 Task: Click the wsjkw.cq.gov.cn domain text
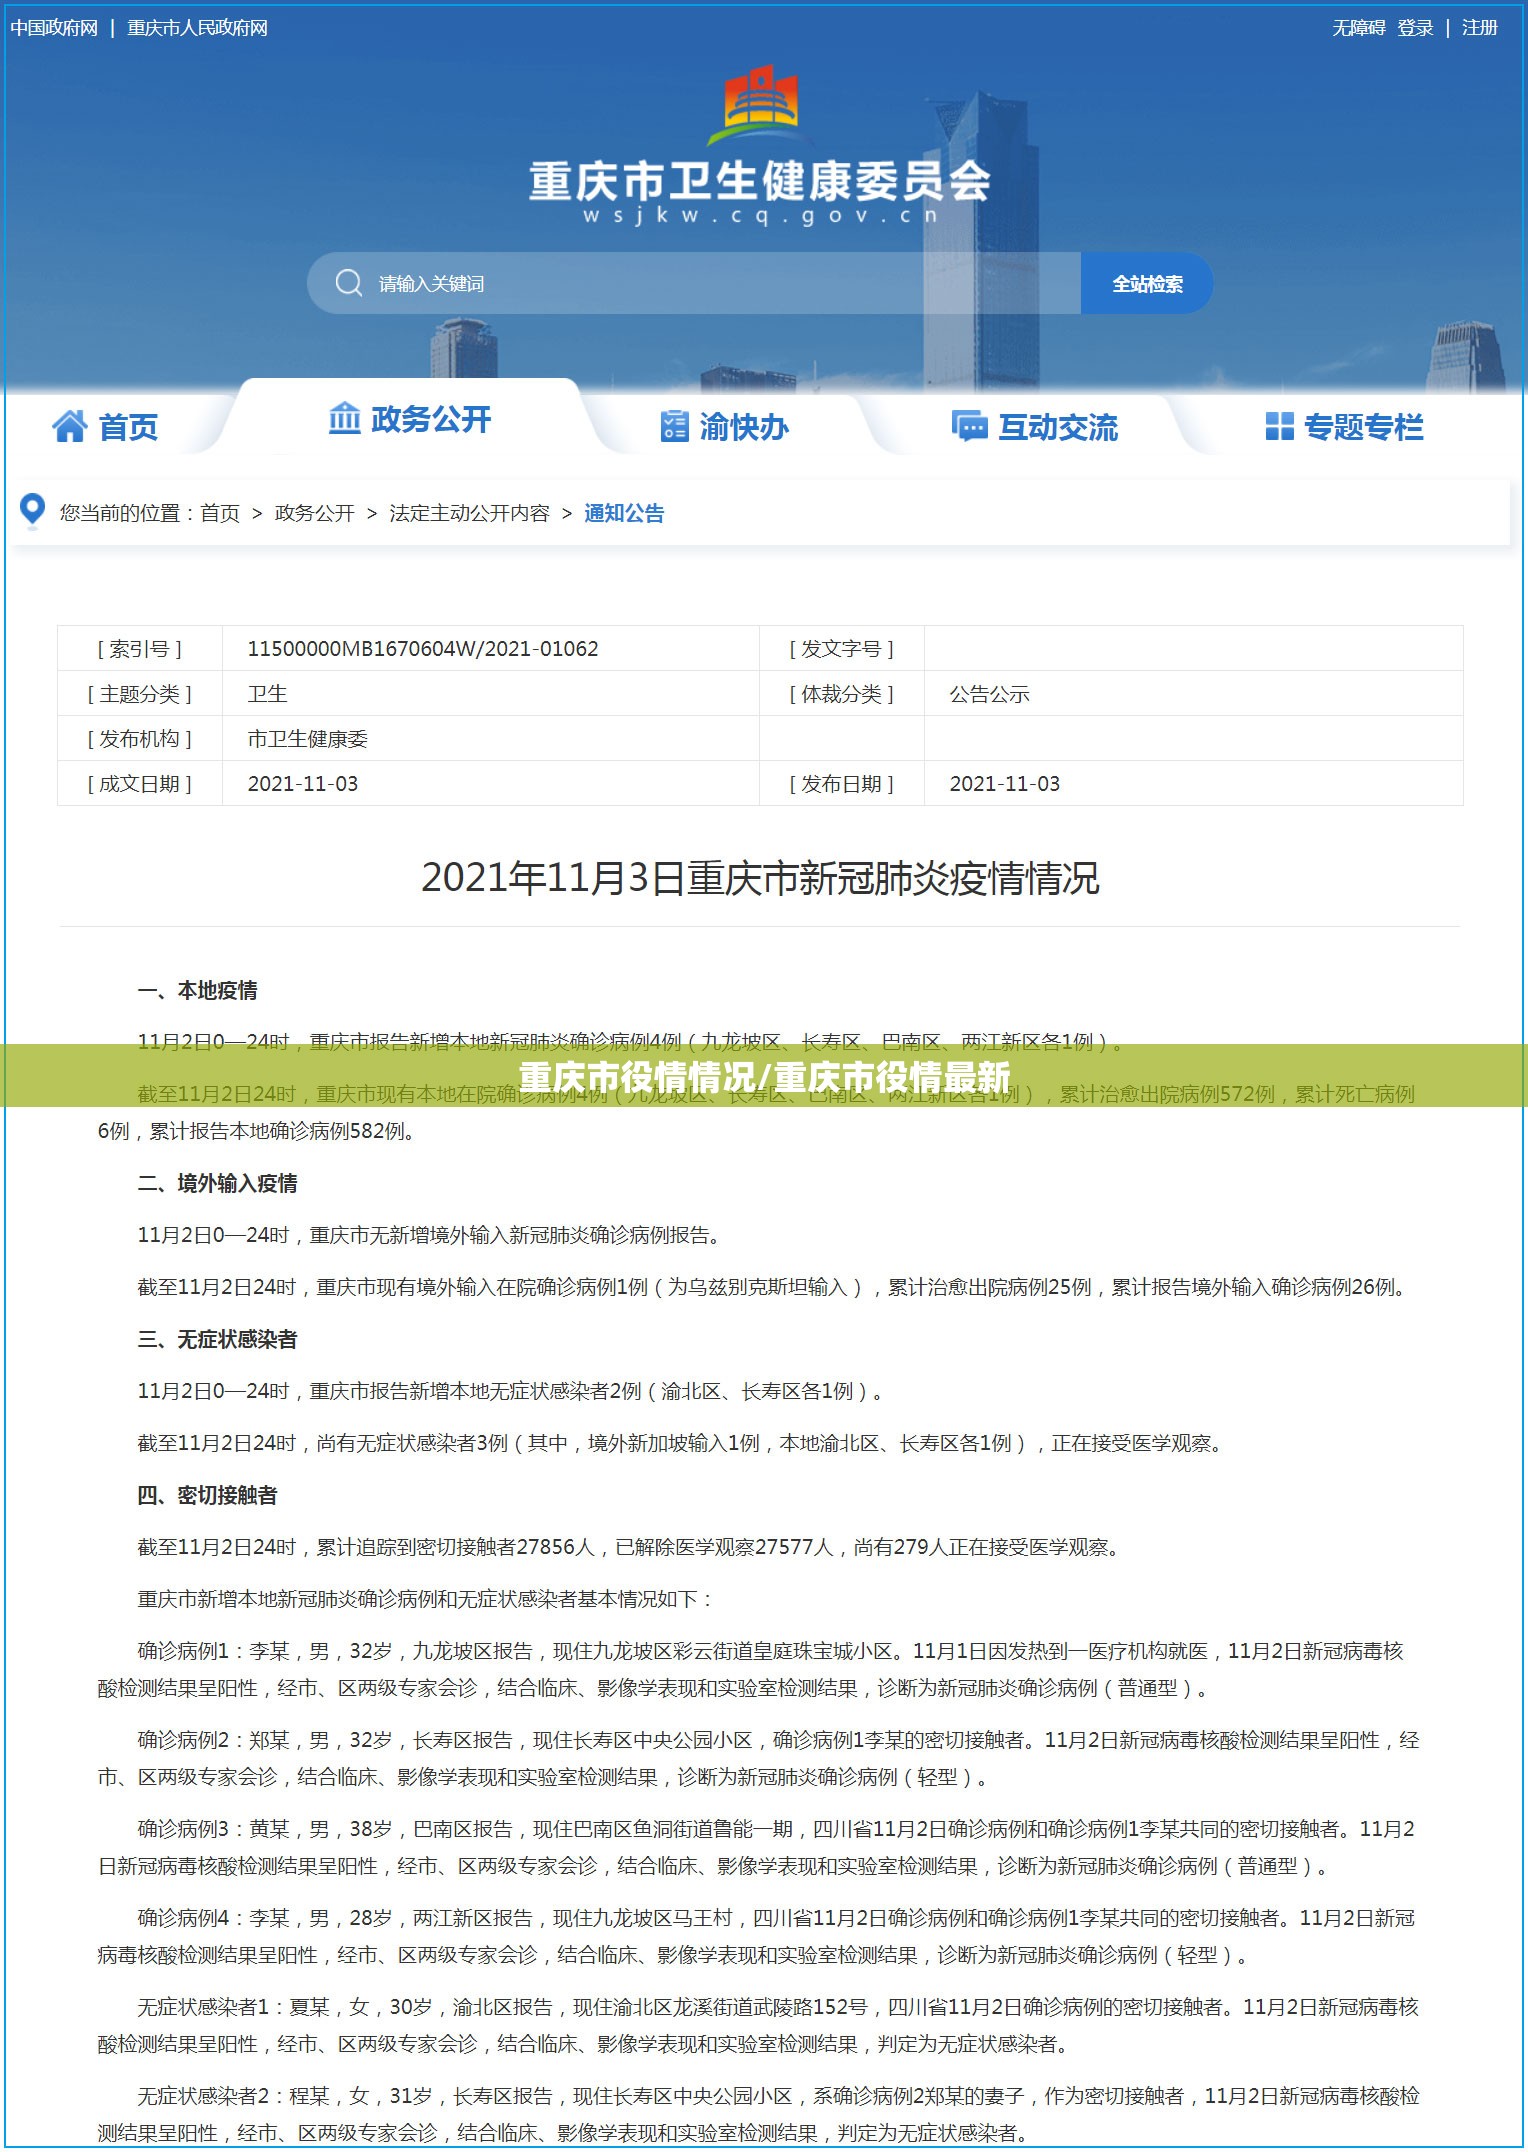click(761, 215)
